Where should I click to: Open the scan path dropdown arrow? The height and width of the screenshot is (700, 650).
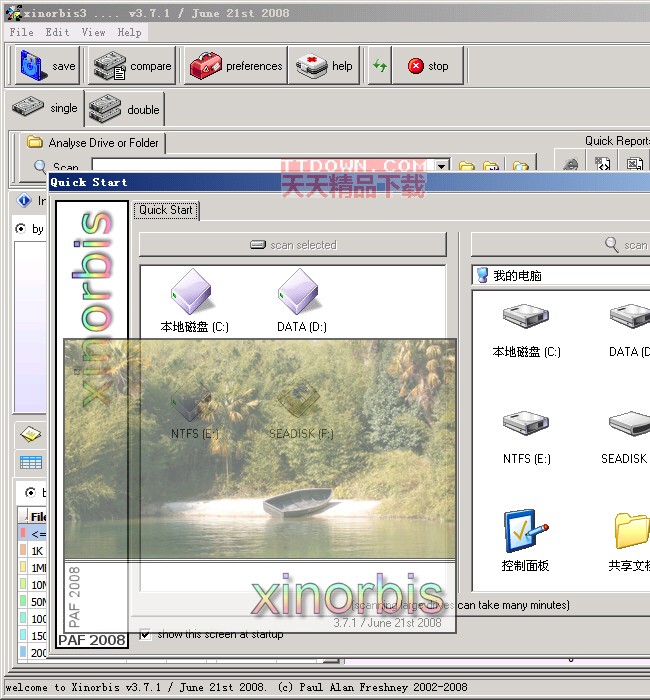tap(441, 166)
